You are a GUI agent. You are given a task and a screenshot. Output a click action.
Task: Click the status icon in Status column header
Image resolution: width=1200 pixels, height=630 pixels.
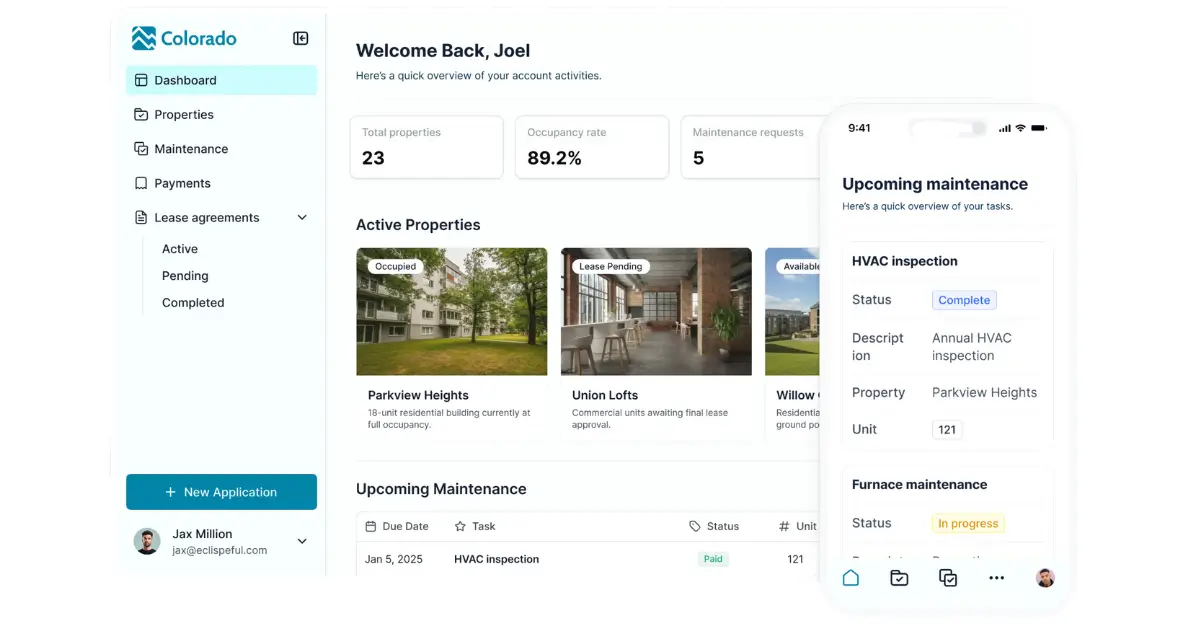point(694,526)
